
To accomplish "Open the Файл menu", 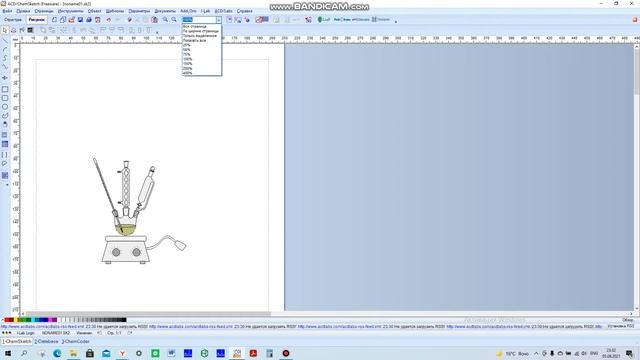I will click(7, 11).
